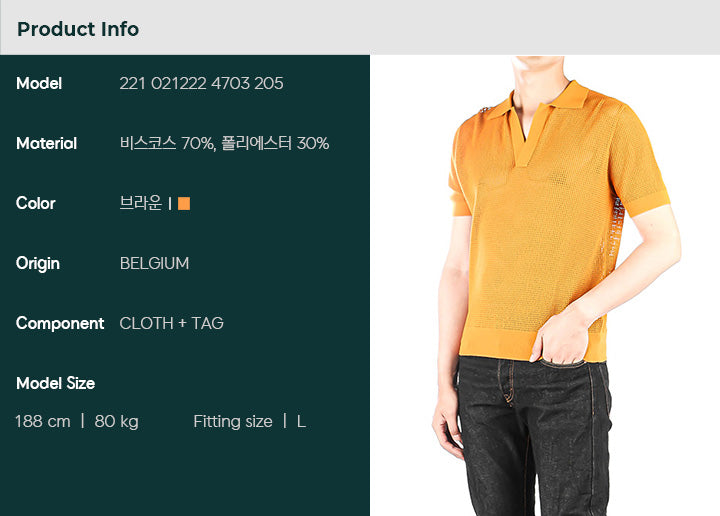Click the Origin label
This screenshot has height=516, width=720.
(x=38, y=264)
